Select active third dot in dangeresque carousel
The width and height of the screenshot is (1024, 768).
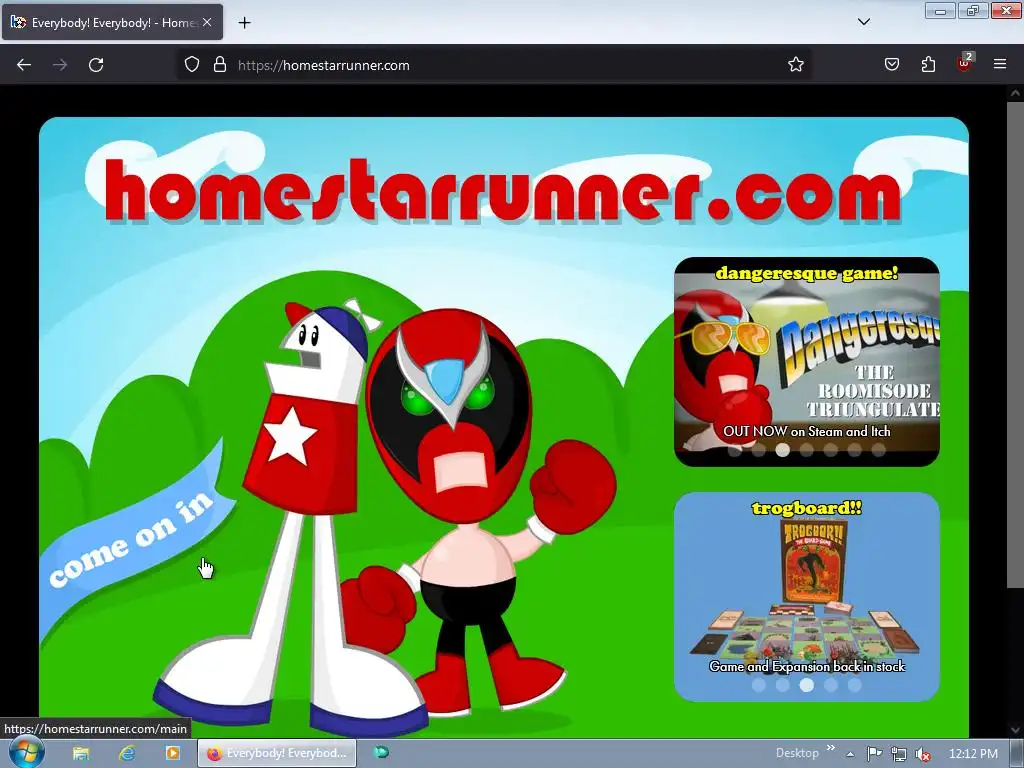(782, 449)
